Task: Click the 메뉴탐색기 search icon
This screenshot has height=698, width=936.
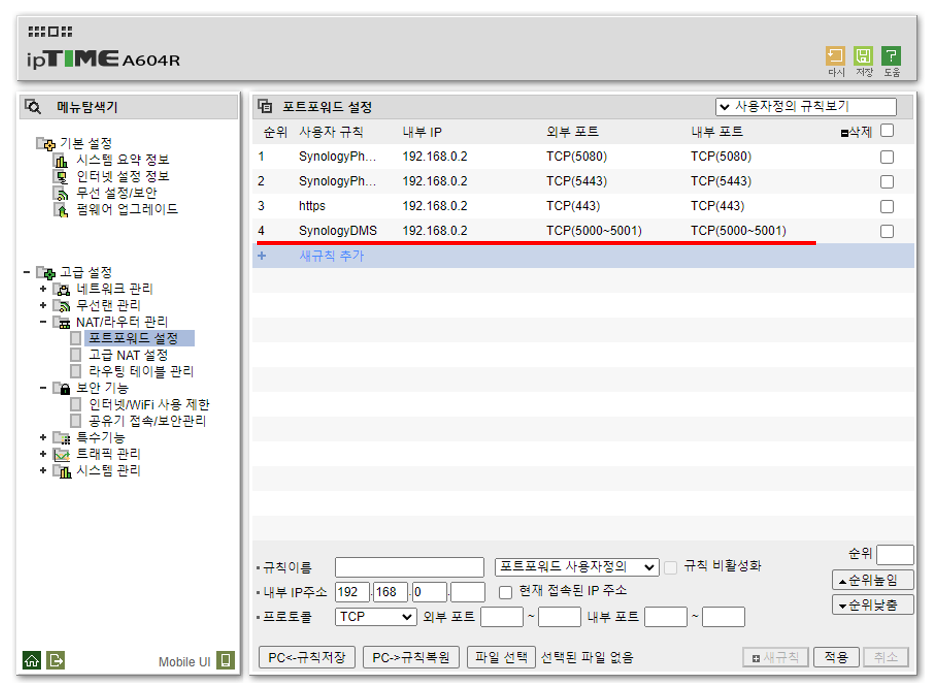Action: (33, 107)
